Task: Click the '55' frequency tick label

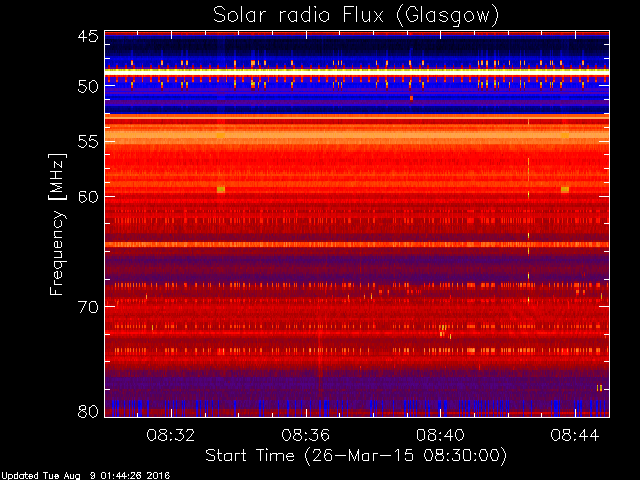Action: (x=88, y=142)
